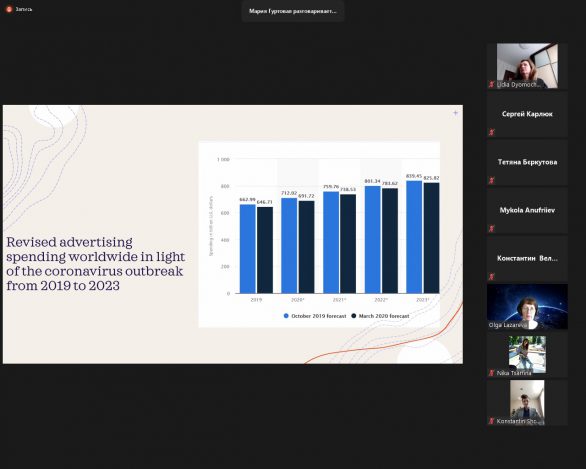Click muted microphone icon on Konstantin Sho... tile
This screenshot has height=469, width=586.
(x=492, y=421)
